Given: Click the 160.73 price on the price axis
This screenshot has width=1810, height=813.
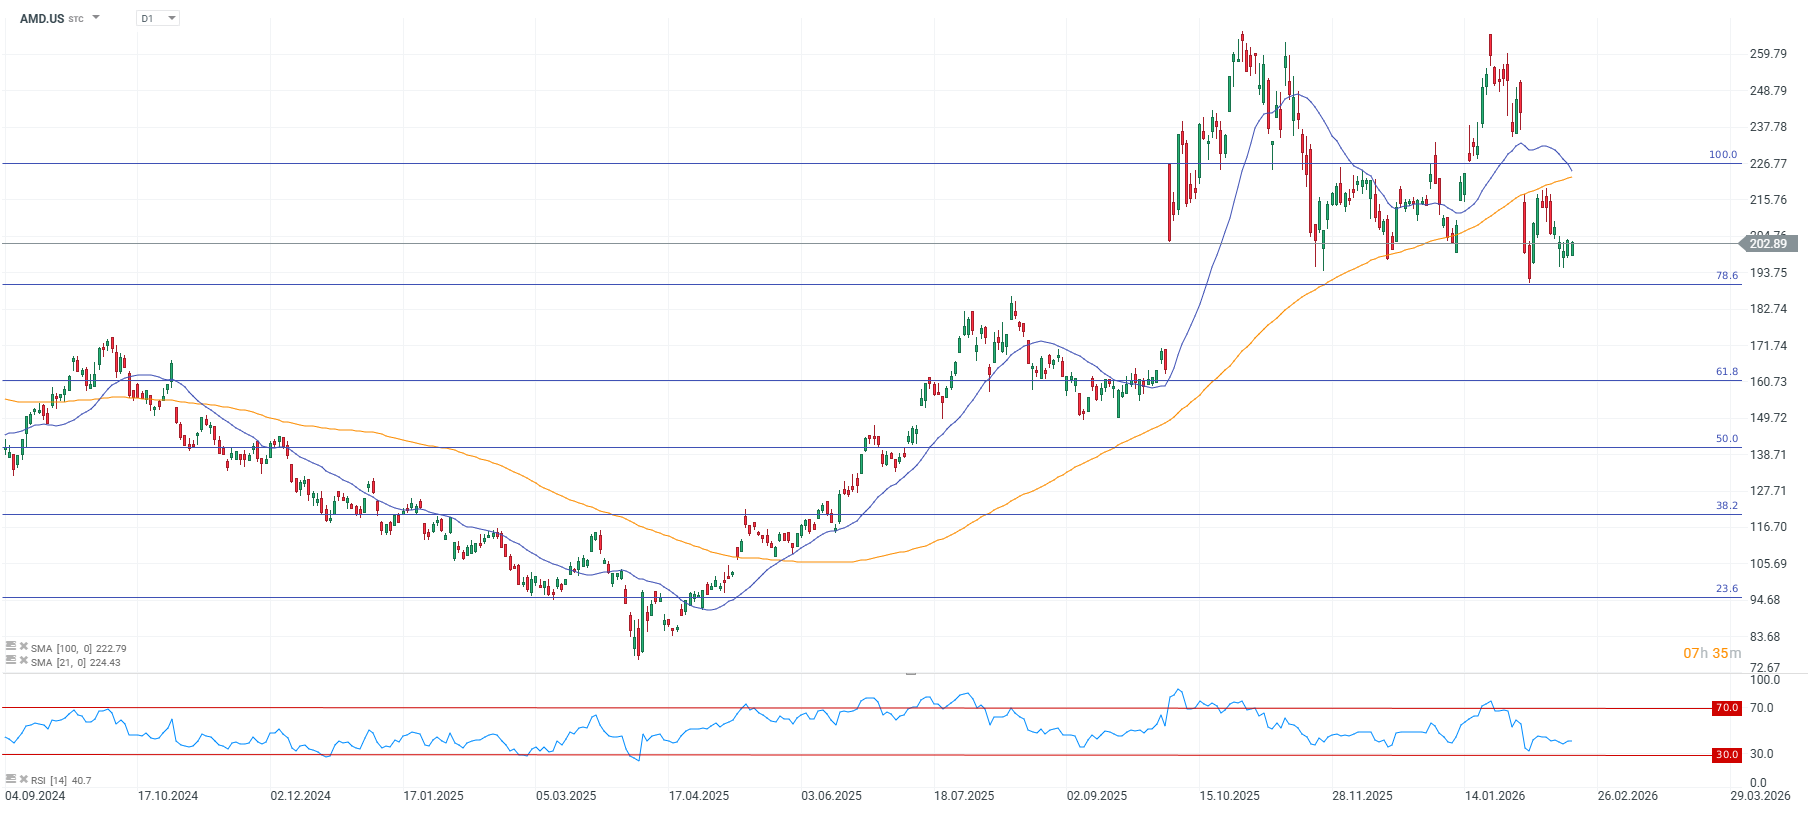Looking at the screenshot, I should pos(1768,382).
